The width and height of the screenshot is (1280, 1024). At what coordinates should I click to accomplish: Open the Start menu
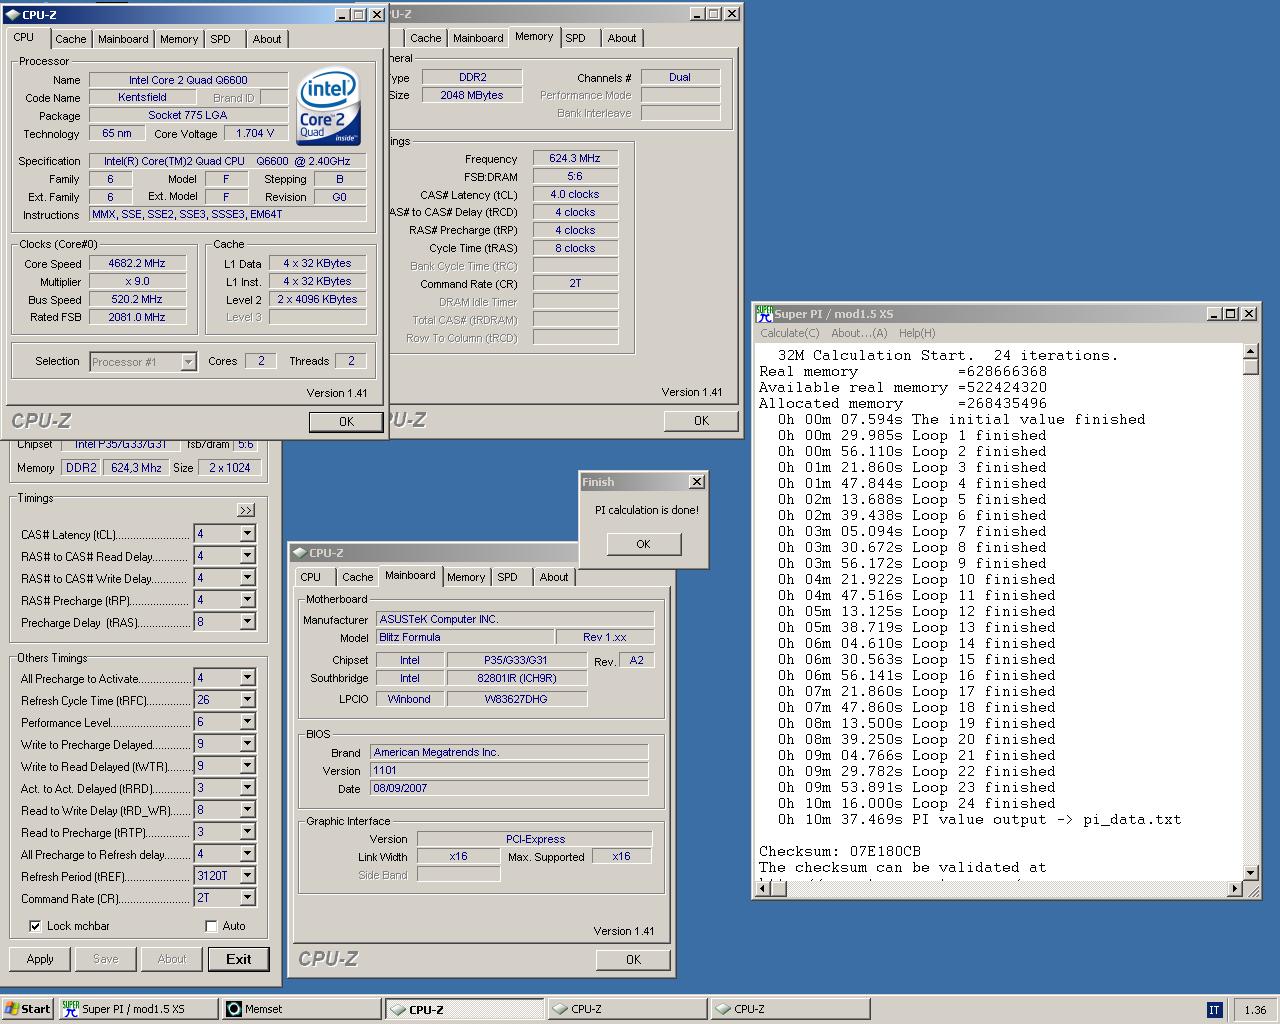pyautogui.click(x=27, y=1009)
